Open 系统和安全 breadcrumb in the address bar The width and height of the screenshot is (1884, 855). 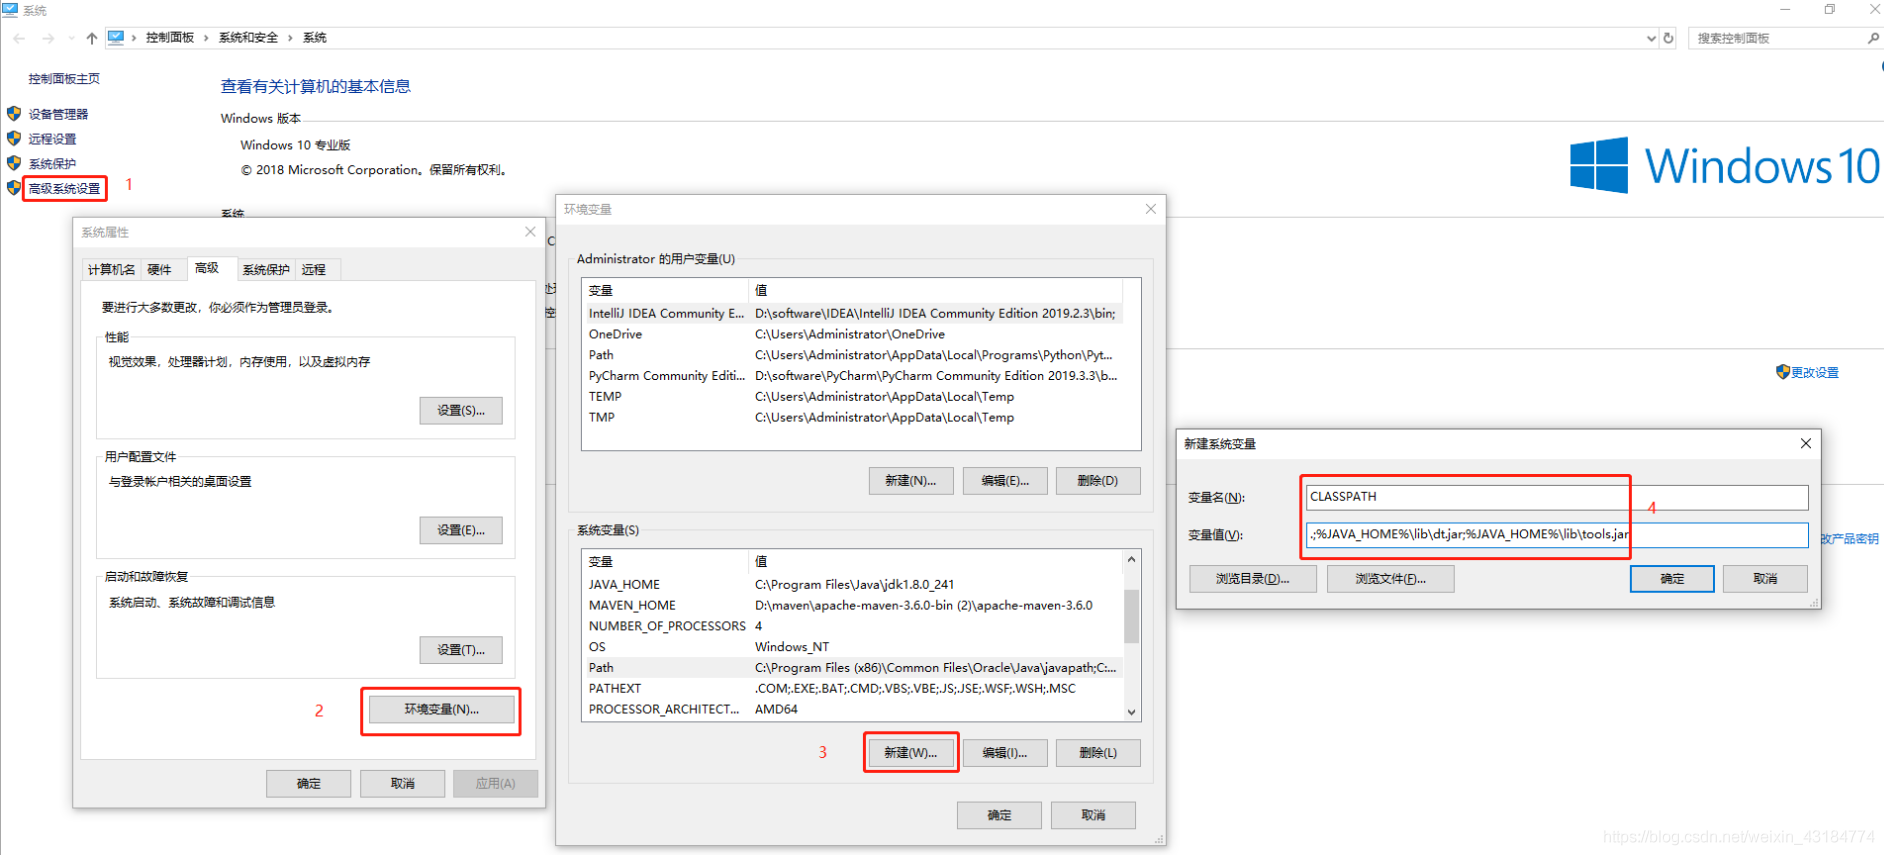click(248, 38)
